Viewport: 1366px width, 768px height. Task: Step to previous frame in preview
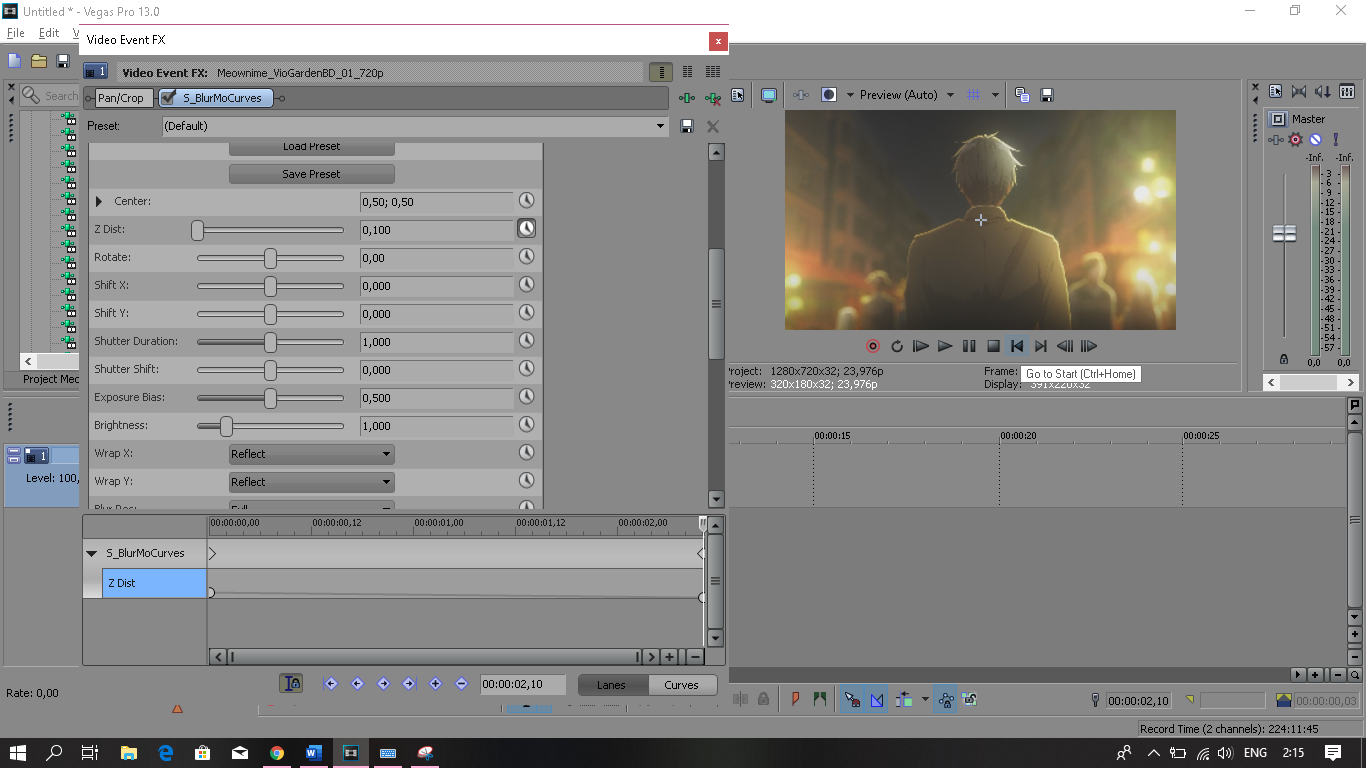[1065, 346]
